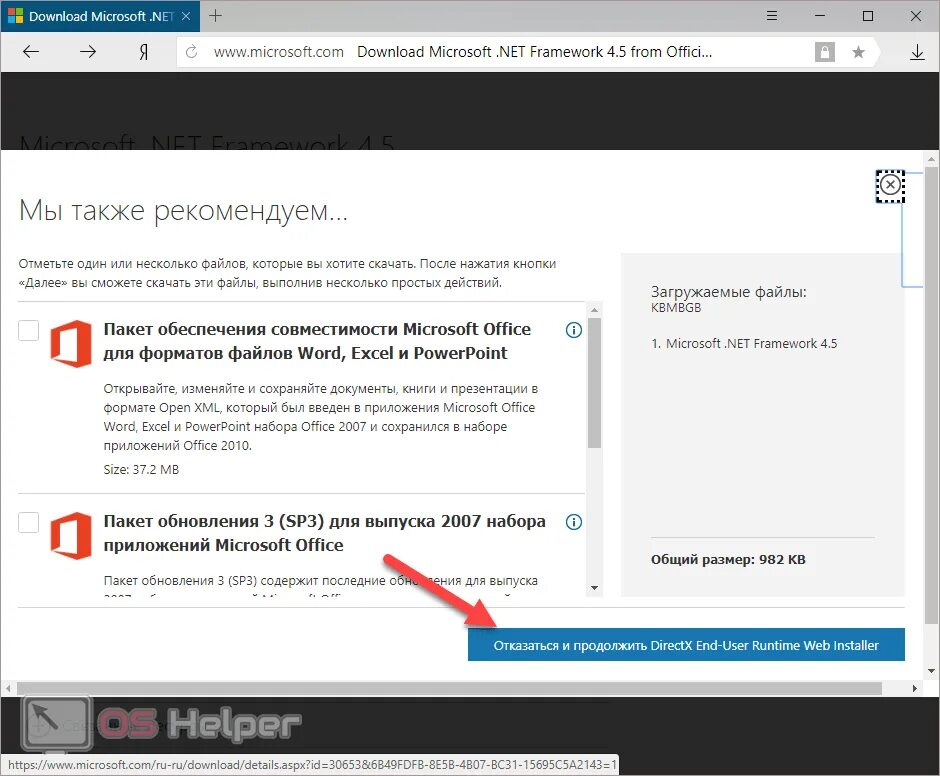Image resolution: width=940 pixels, height=776 pixels.
Task: Maximize the browser window
Action: (867, 16)
